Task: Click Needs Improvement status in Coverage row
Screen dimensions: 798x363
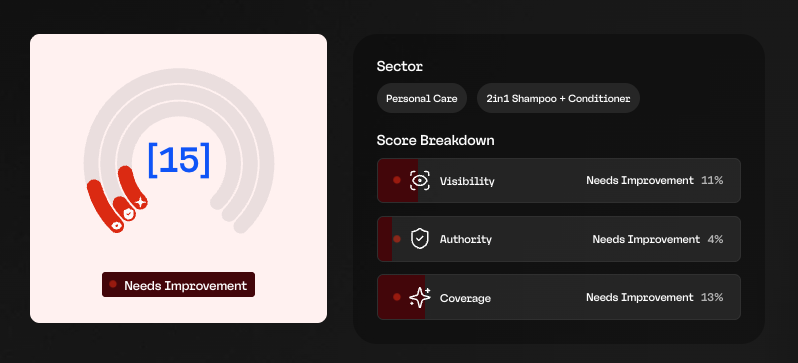Action: click(640, 297)
